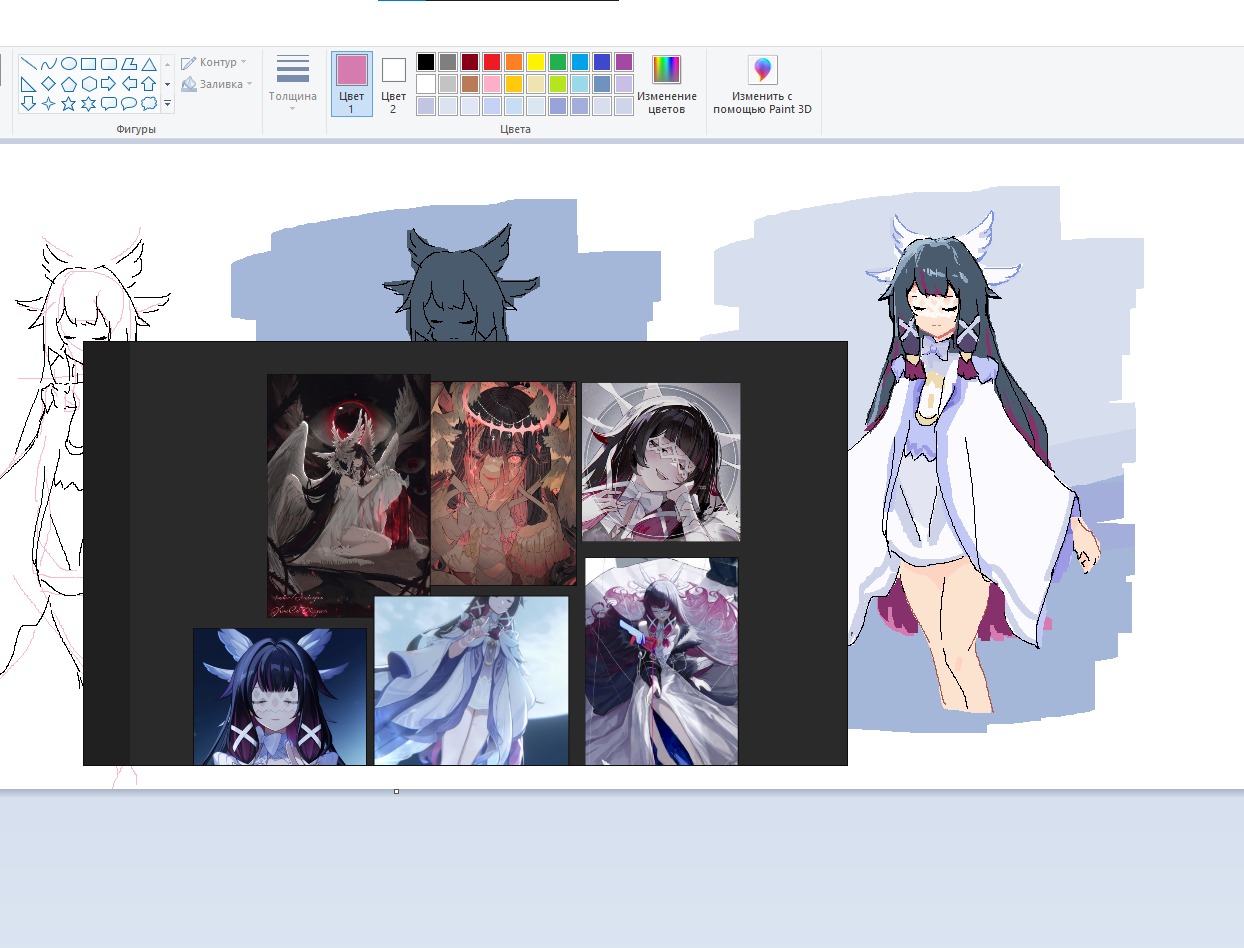Select the Triangle shape tool
Image resolution: width=1244 pixels, height=948 pixels.
pos(148,63)
